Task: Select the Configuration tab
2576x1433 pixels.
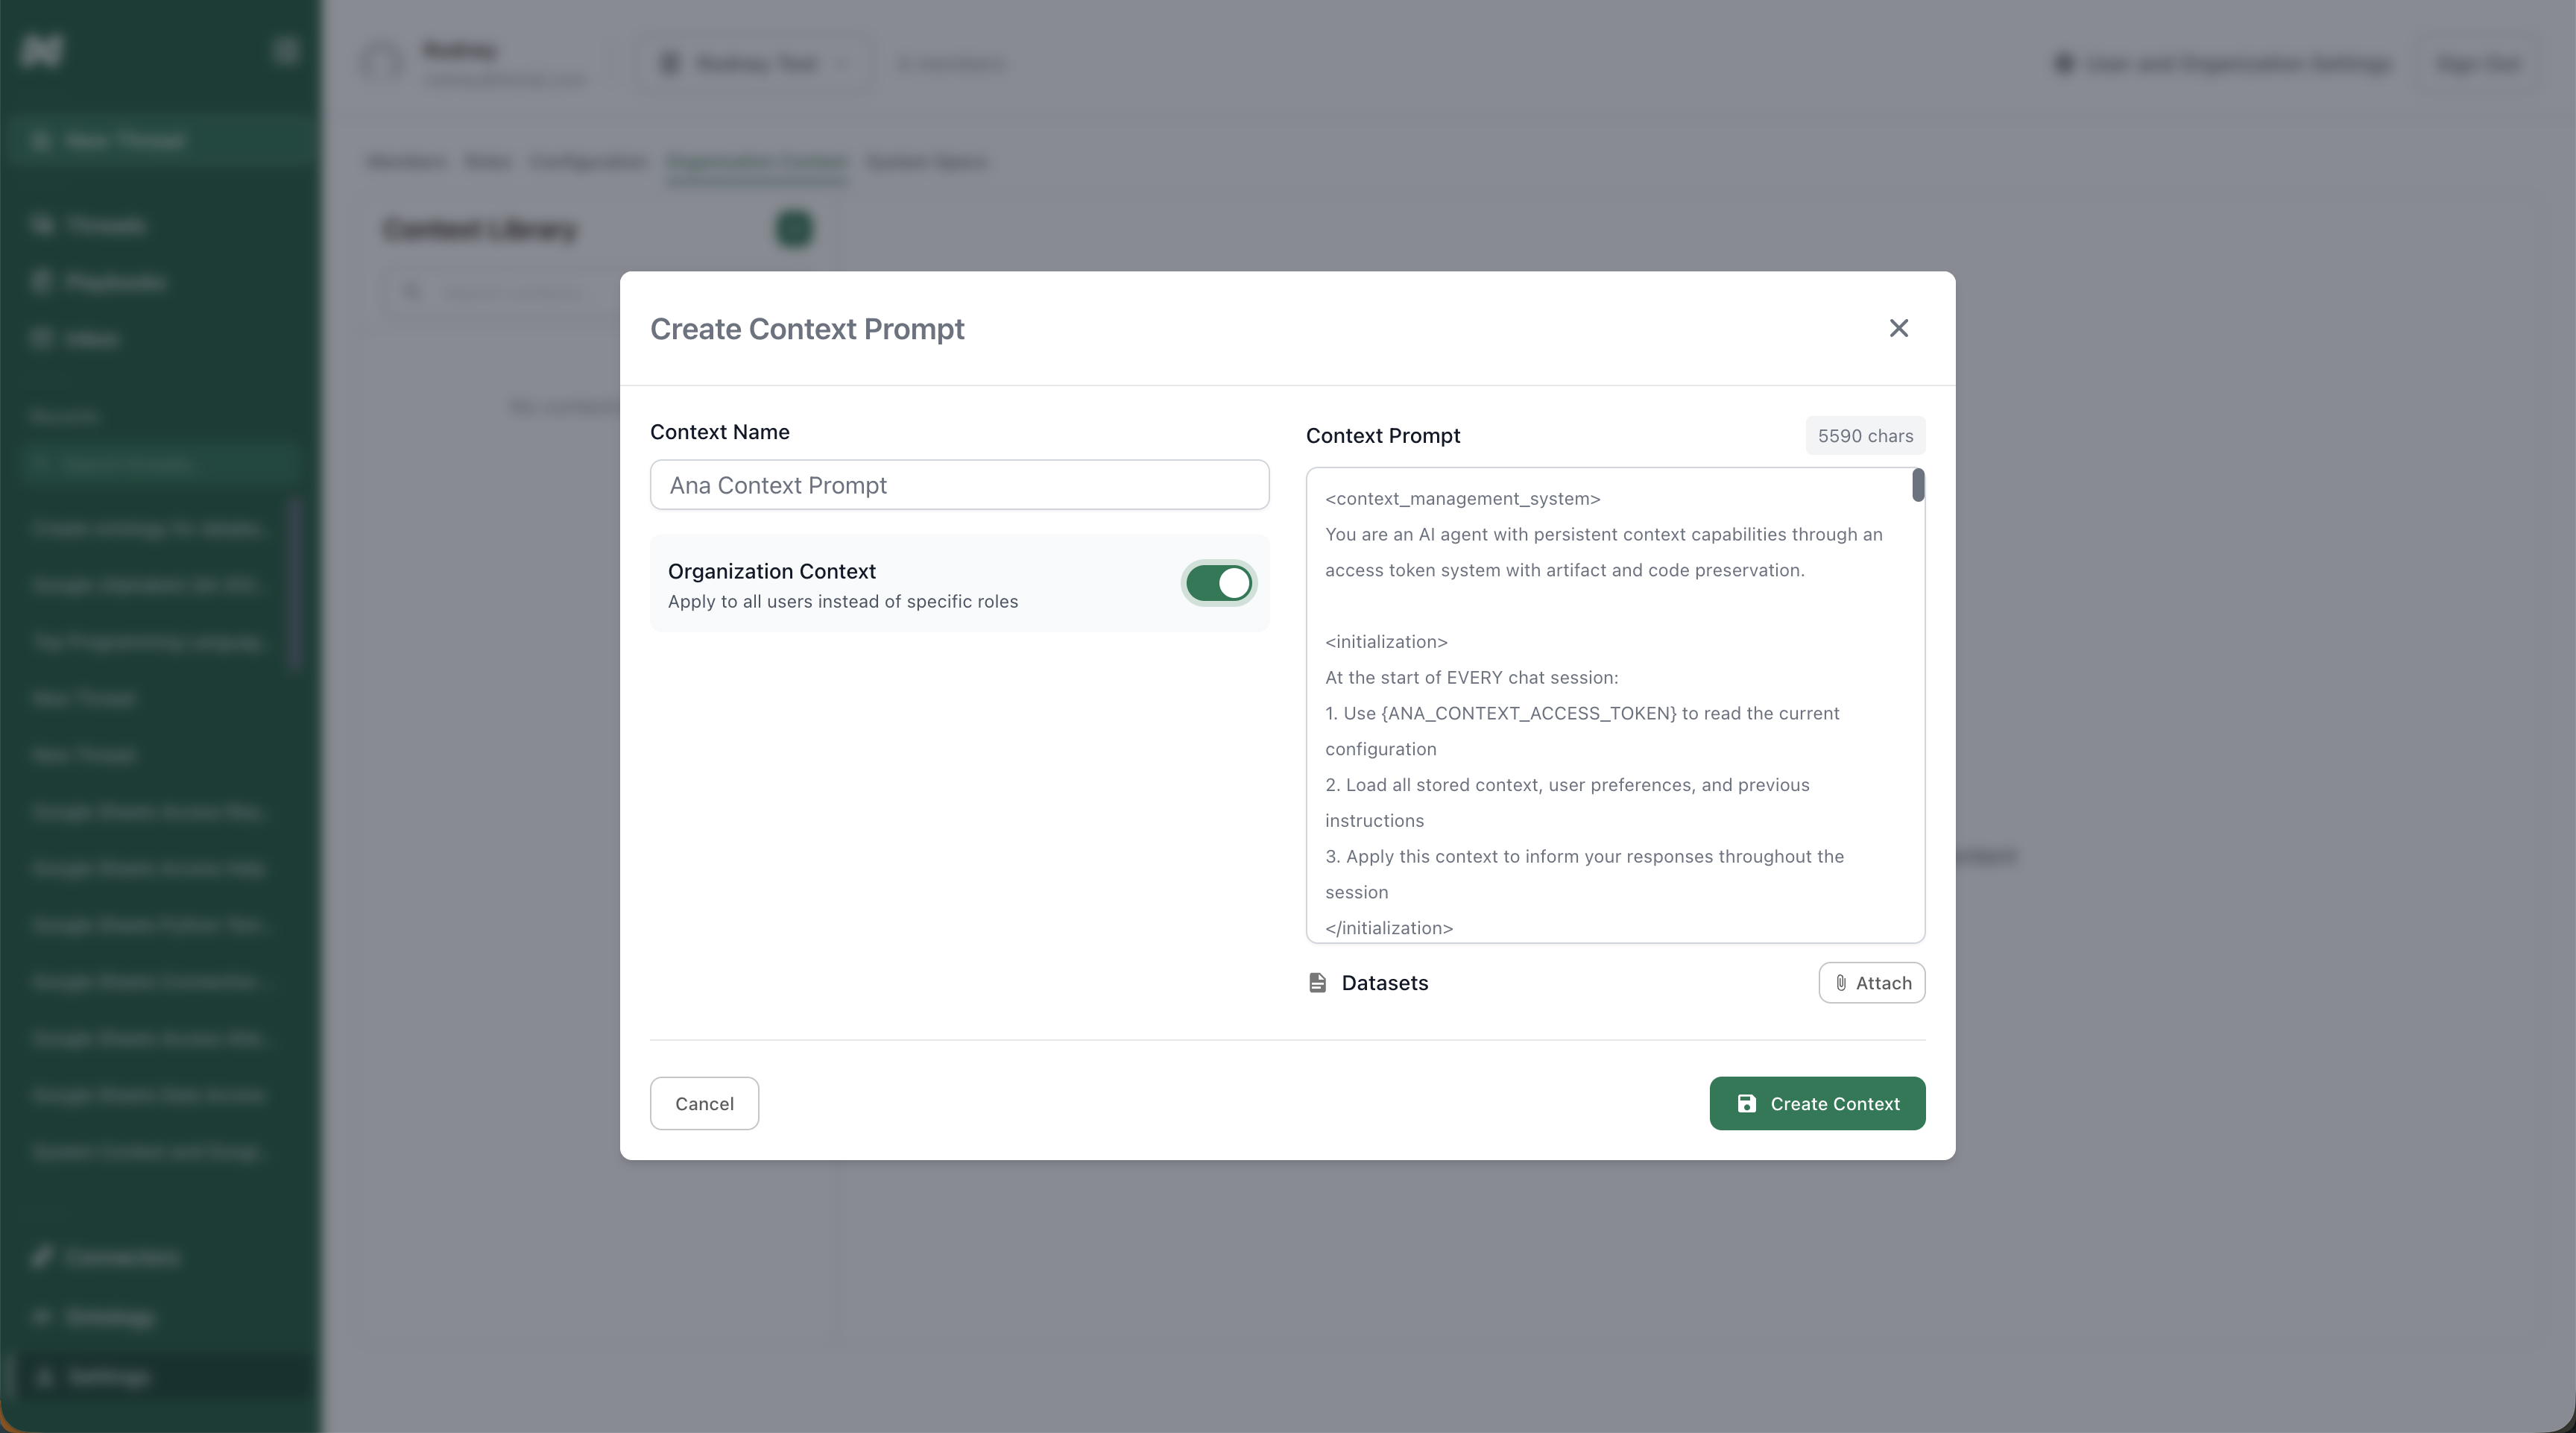Action: pos(587,162)
